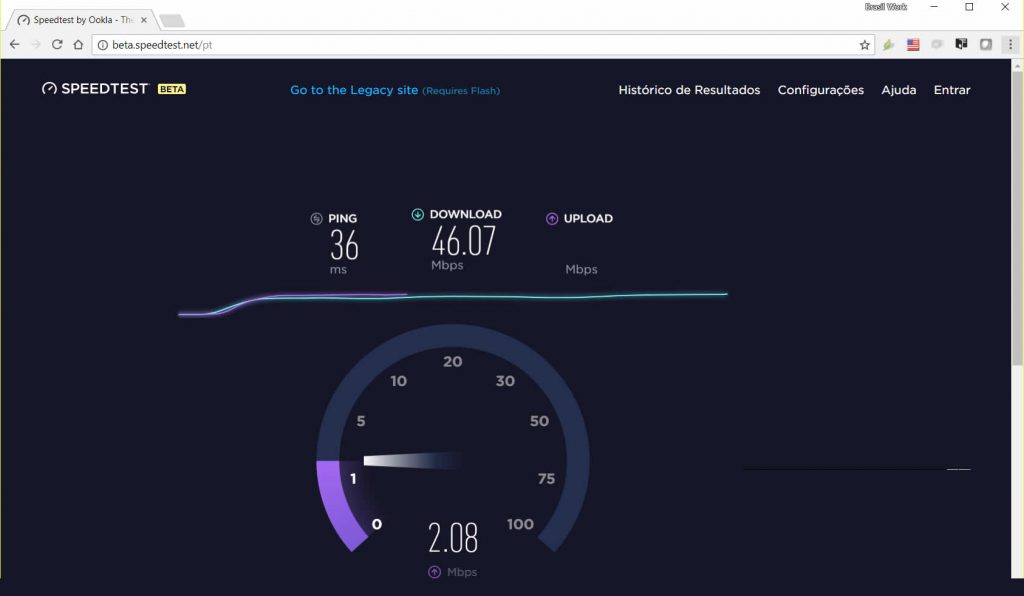
Task: Click the browser home icon
Action: [x=79, y=44]
